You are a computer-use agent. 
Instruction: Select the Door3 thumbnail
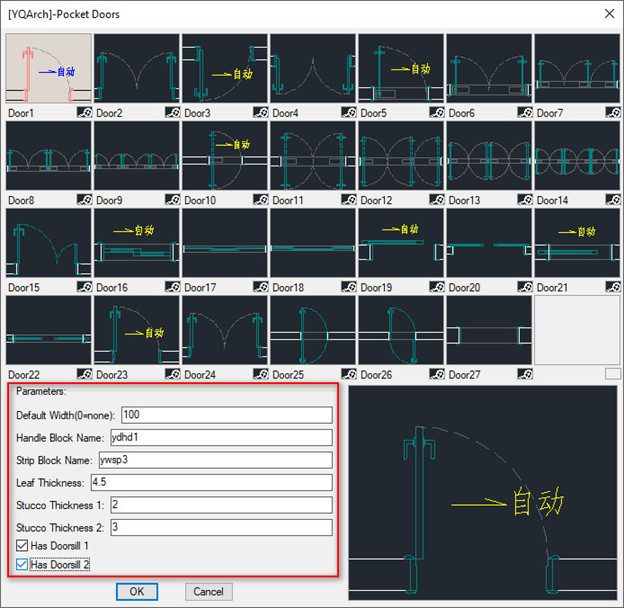[x=225, y=69]
